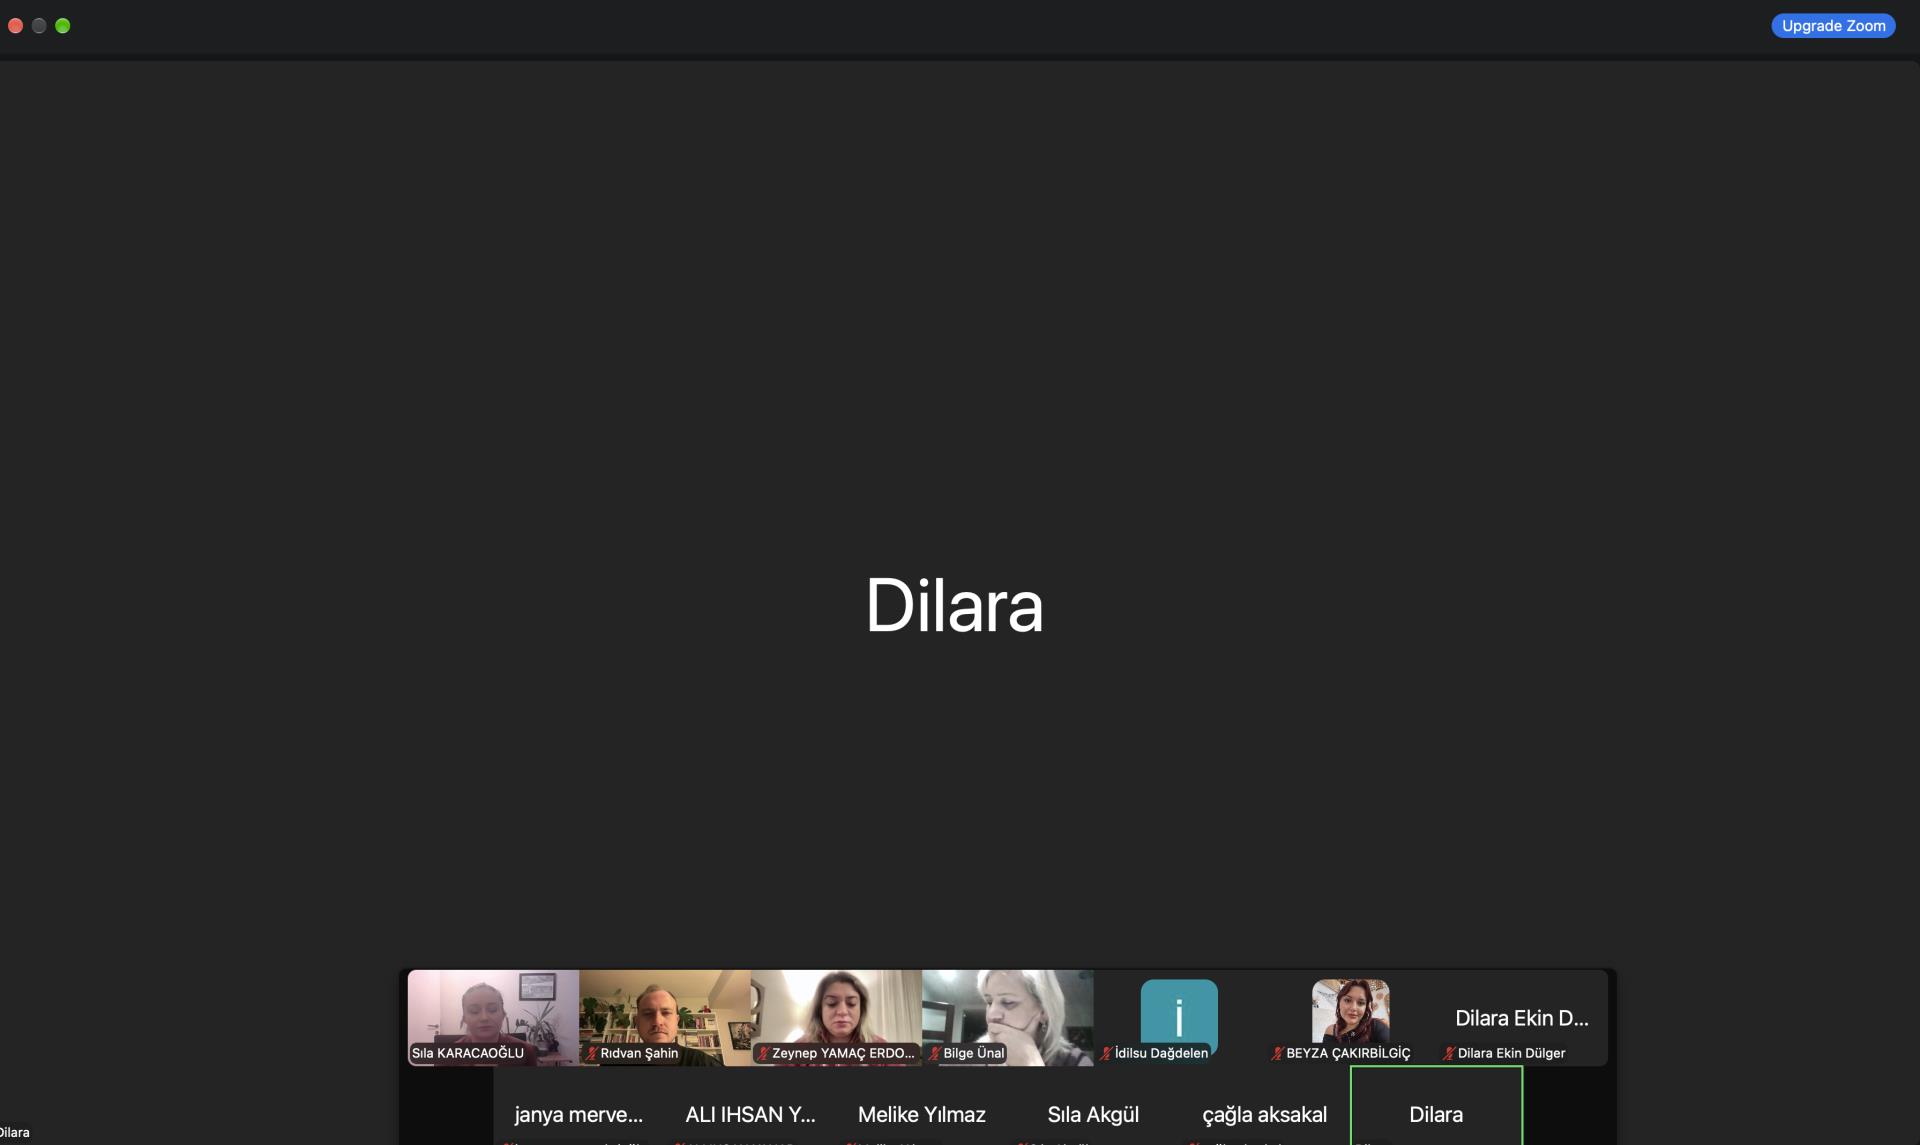Viewport: 1920px width, 1145px height.
Task: Exit full screen using green window button
Action: pos(63,26)
